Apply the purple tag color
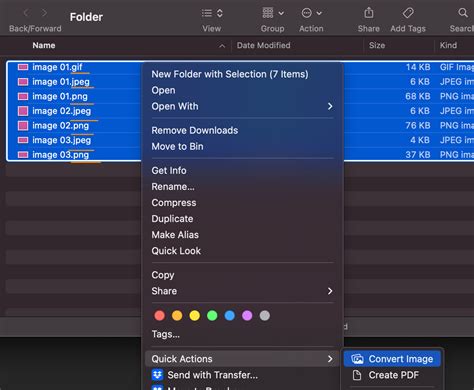474x390 pixels. click(247, 315)
